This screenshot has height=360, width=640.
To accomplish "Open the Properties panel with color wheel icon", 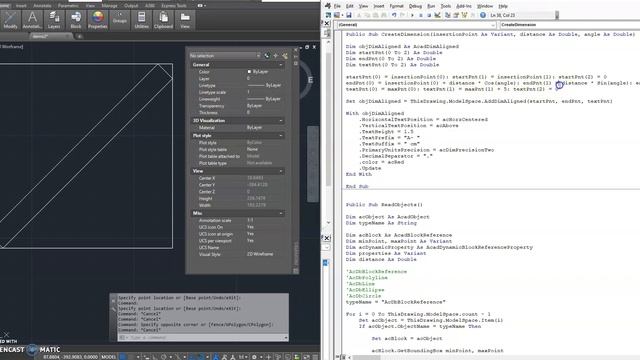I will pos(98,20).
